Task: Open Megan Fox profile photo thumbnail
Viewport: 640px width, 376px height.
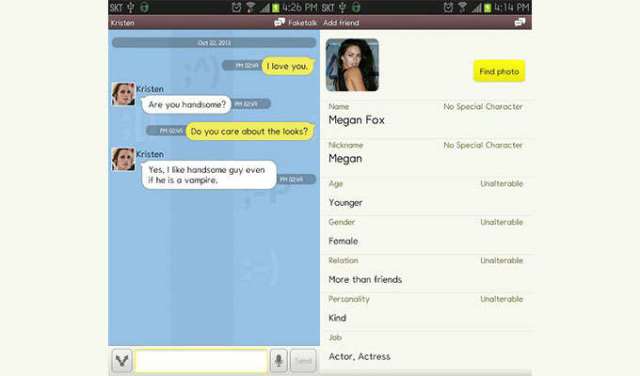Action: 352,65
